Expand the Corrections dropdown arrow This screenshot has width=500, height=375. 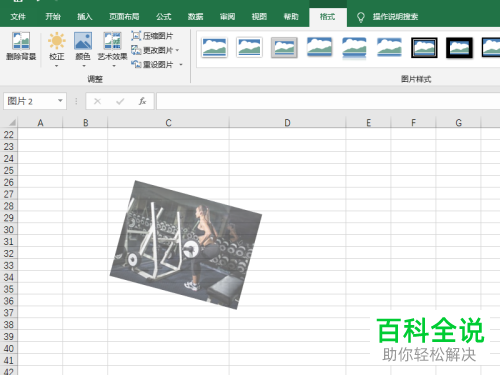(x=56, y=66)
